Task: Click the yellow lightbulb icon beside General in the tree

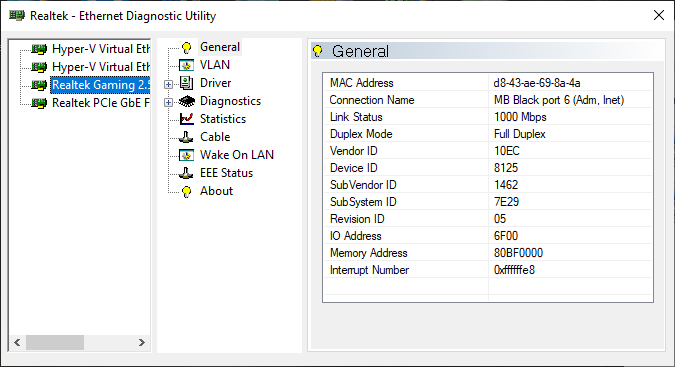Action: [186, 47]
